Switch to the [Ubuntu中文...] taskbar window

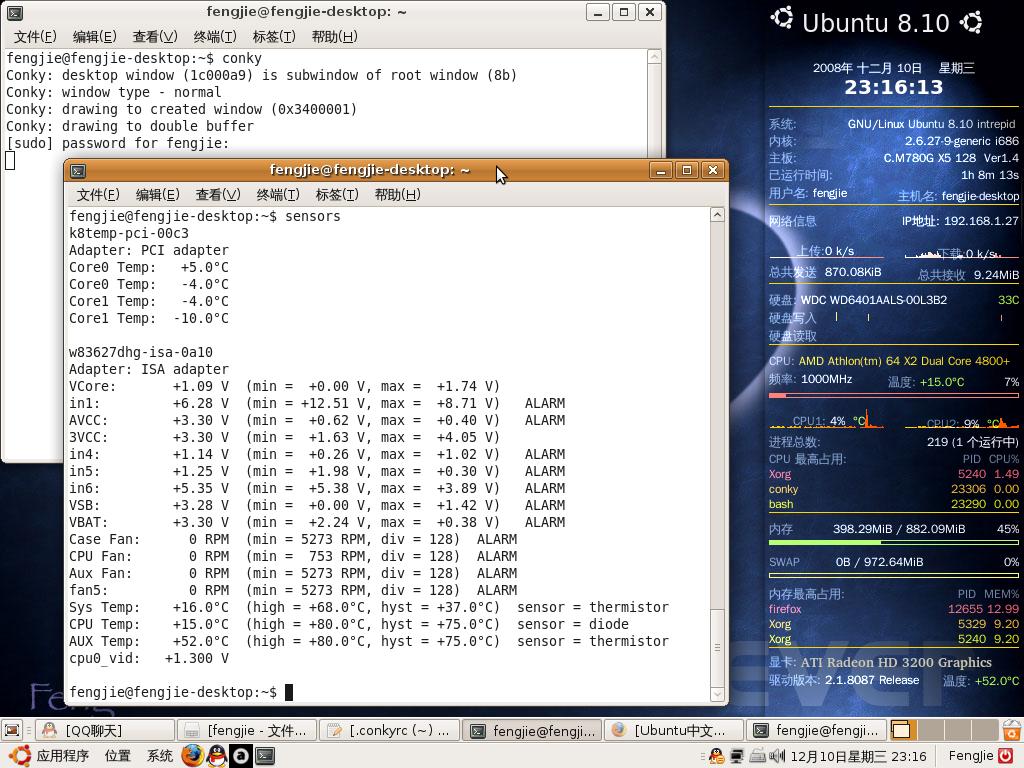point(674,730)
